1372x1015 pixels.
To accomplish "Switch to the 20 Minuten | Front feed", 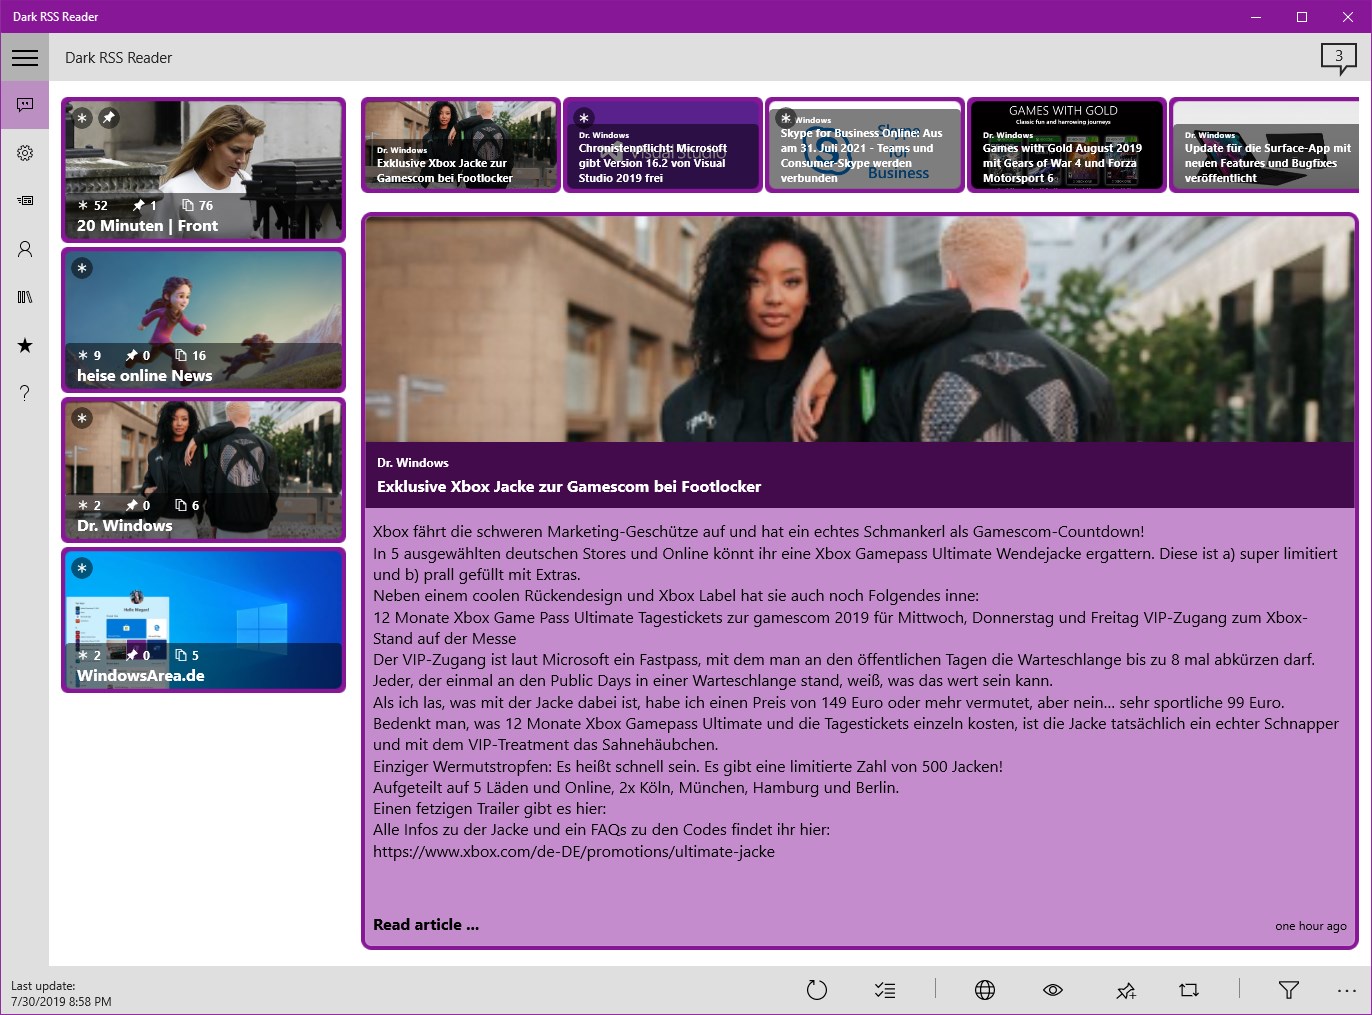I will [x=203, y=170].
